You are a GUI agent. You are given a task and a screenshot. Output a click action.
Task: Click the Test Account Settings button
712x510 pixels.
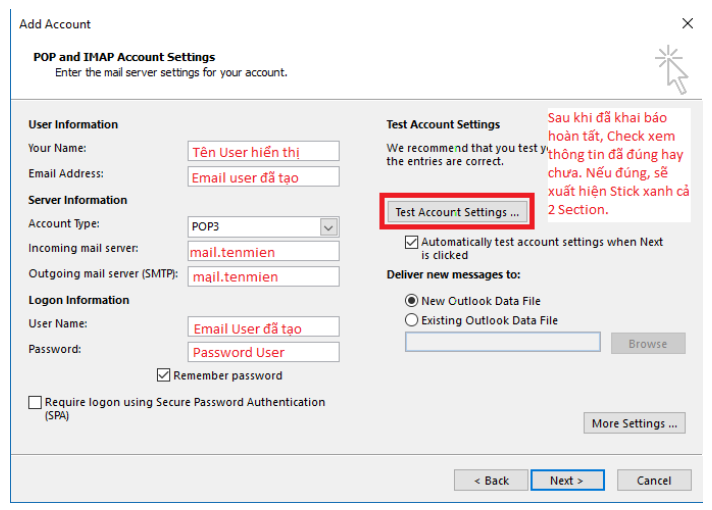tap(457, 212)
